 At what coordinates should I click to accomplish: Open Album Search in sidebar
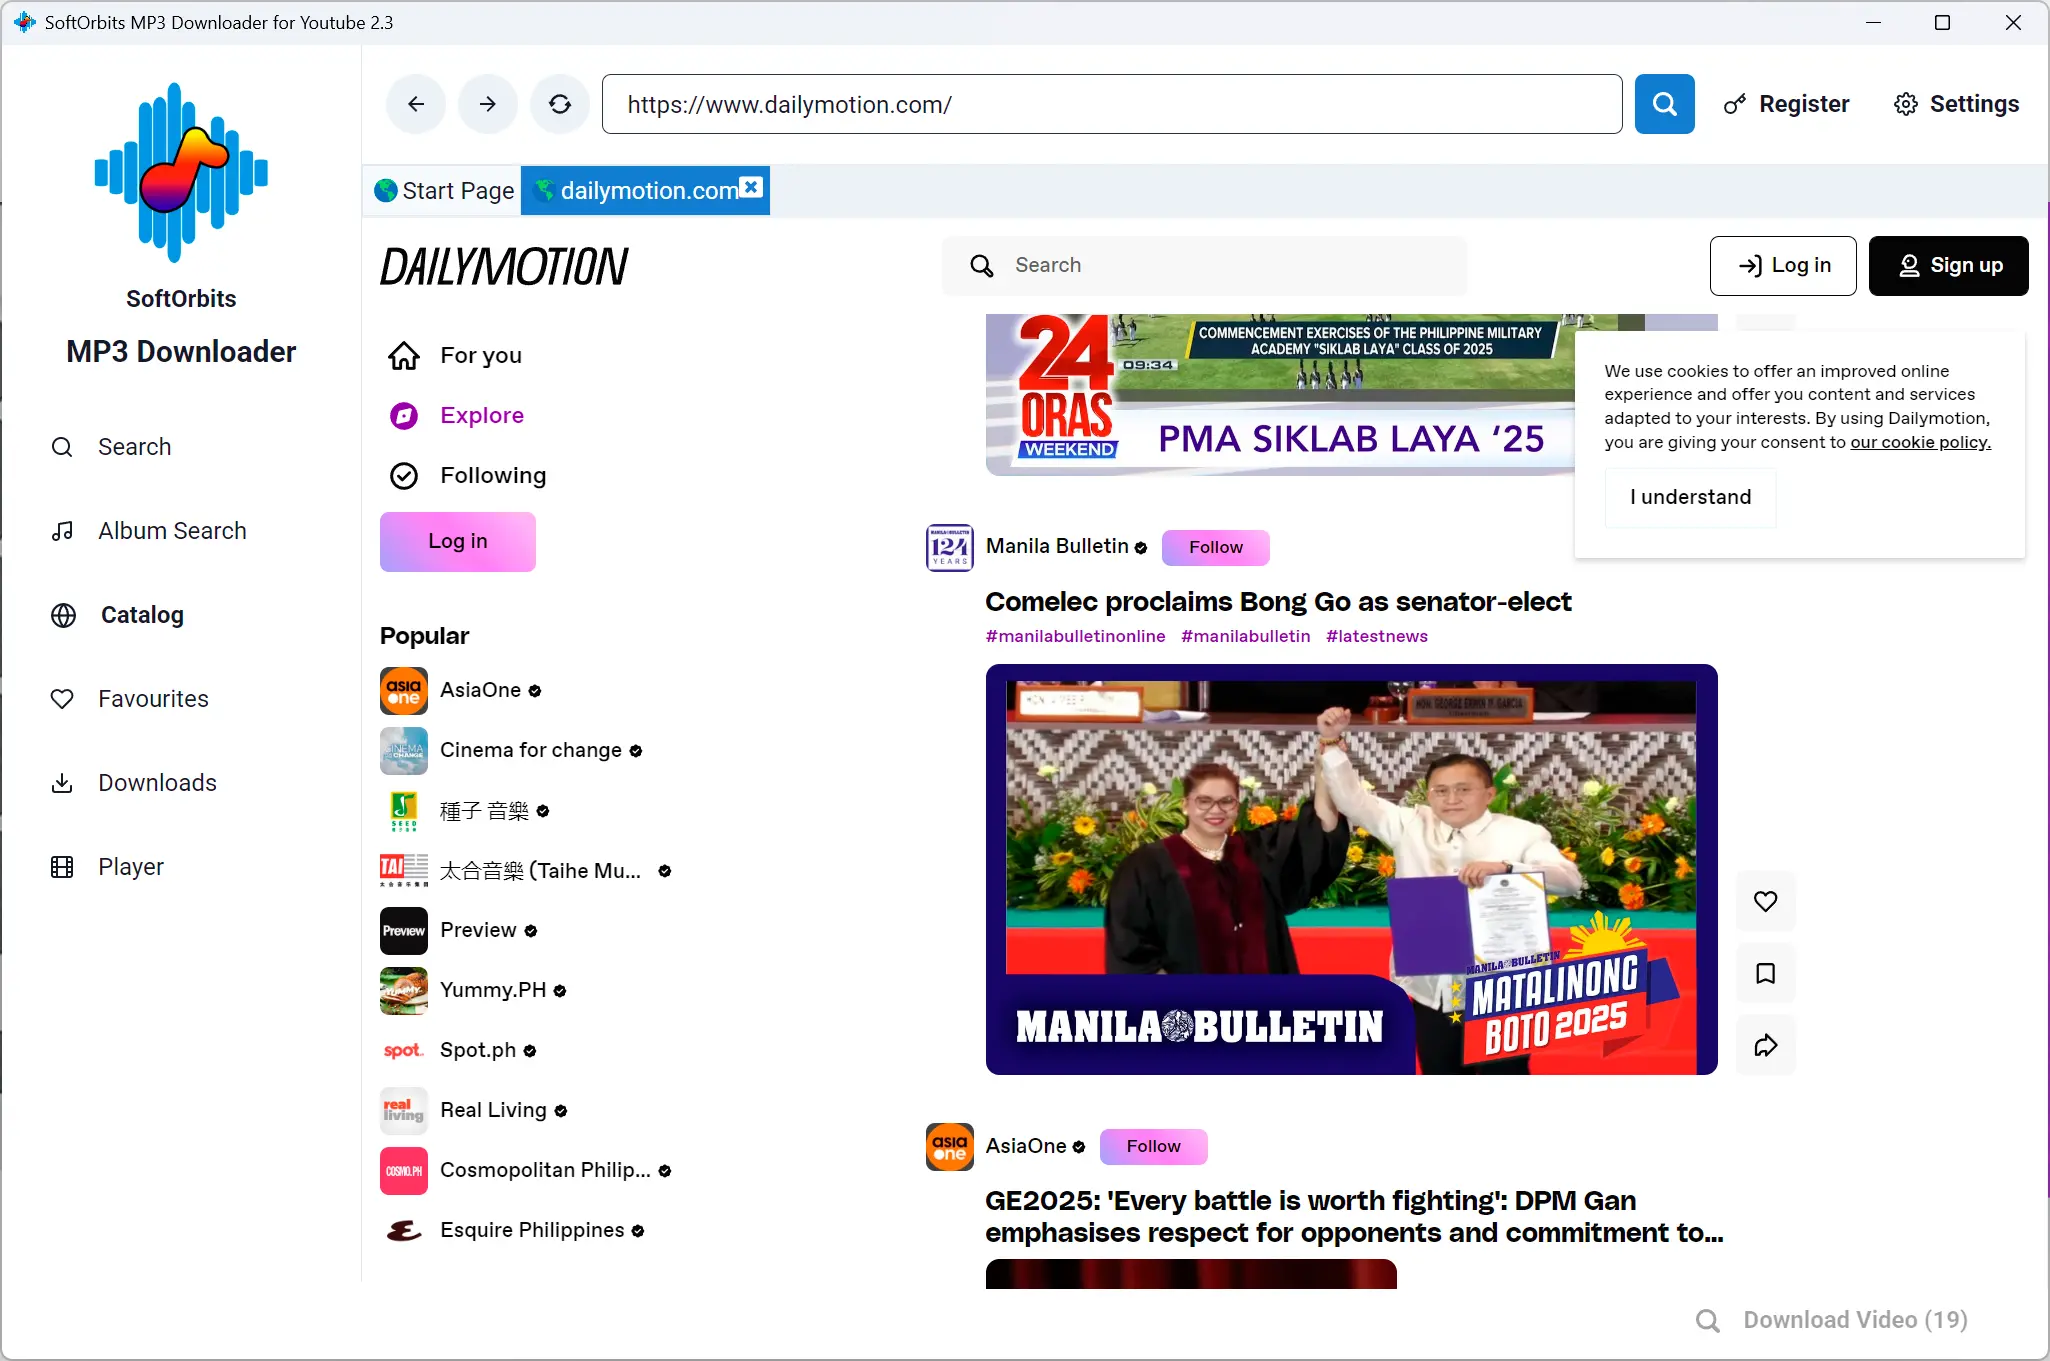click(148, 531)
